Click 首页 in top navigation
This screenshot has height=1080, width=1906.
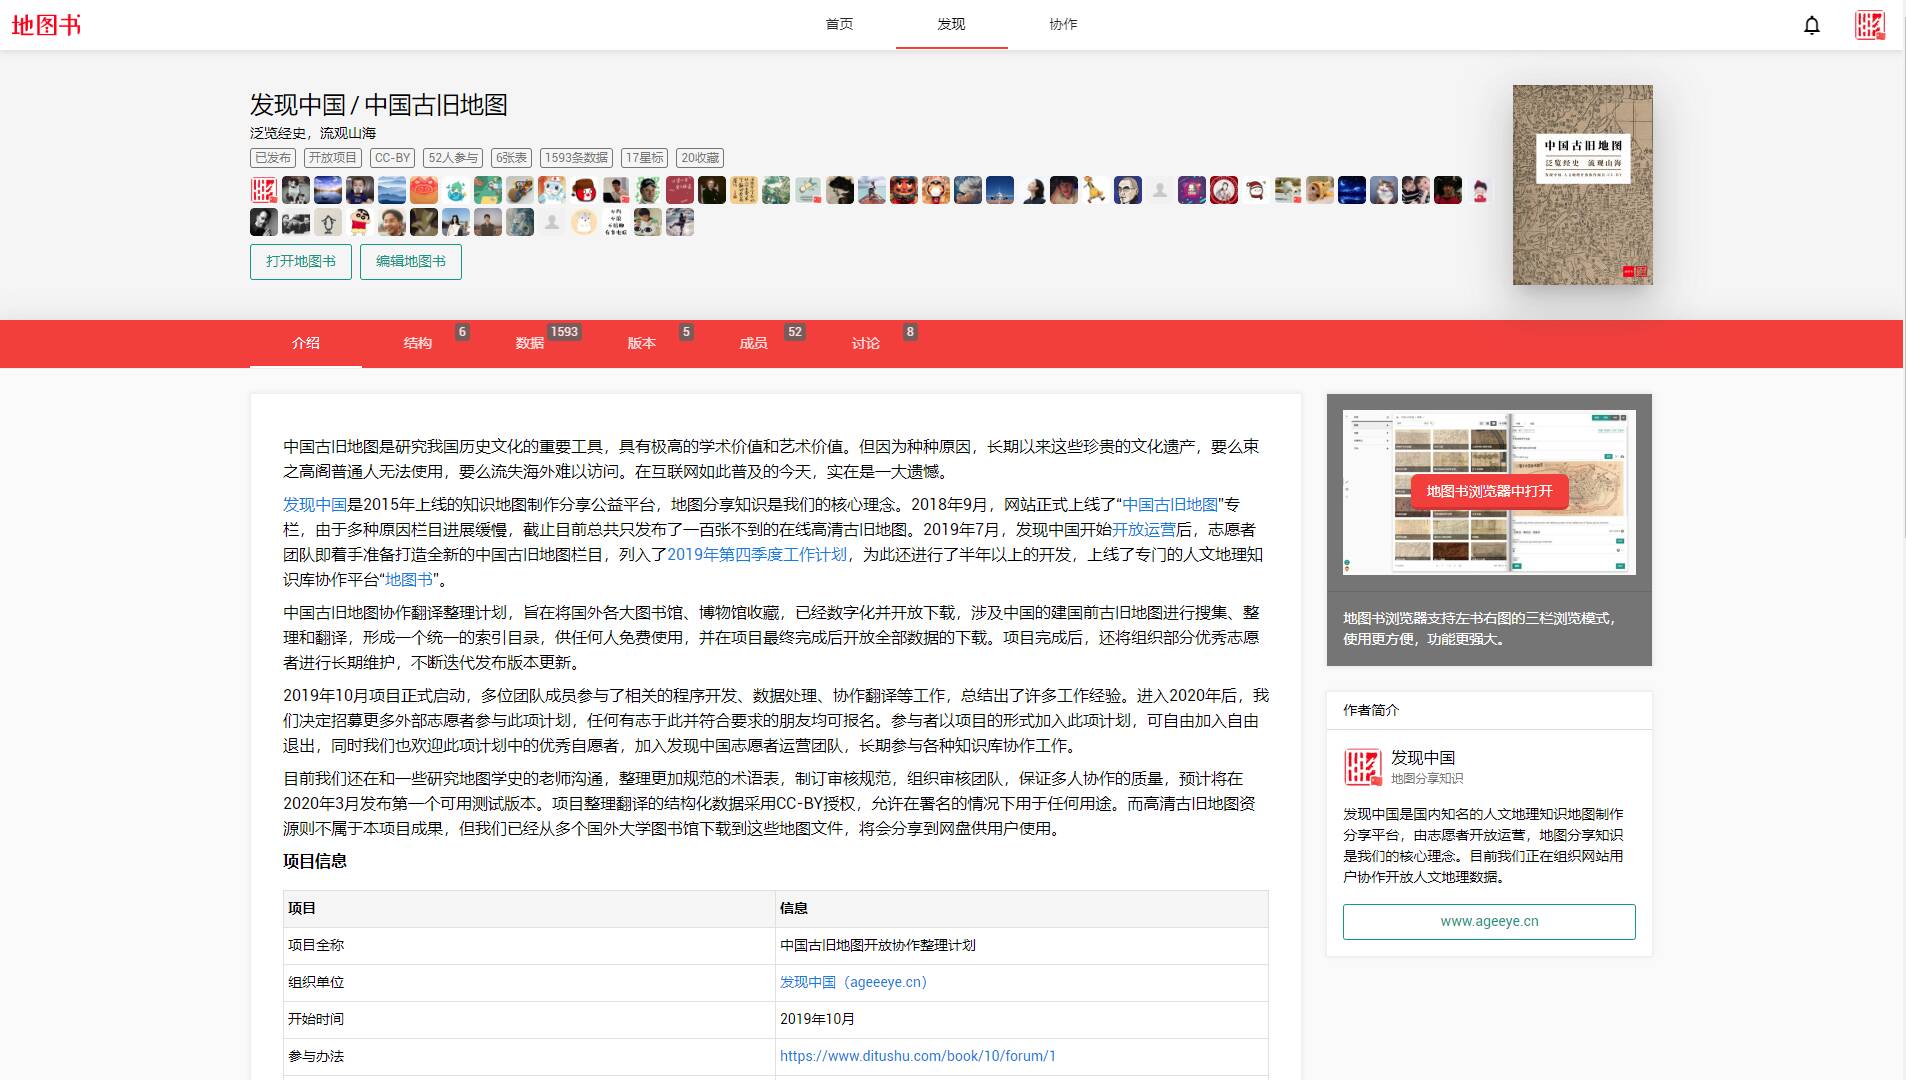[x=840, y=24]
